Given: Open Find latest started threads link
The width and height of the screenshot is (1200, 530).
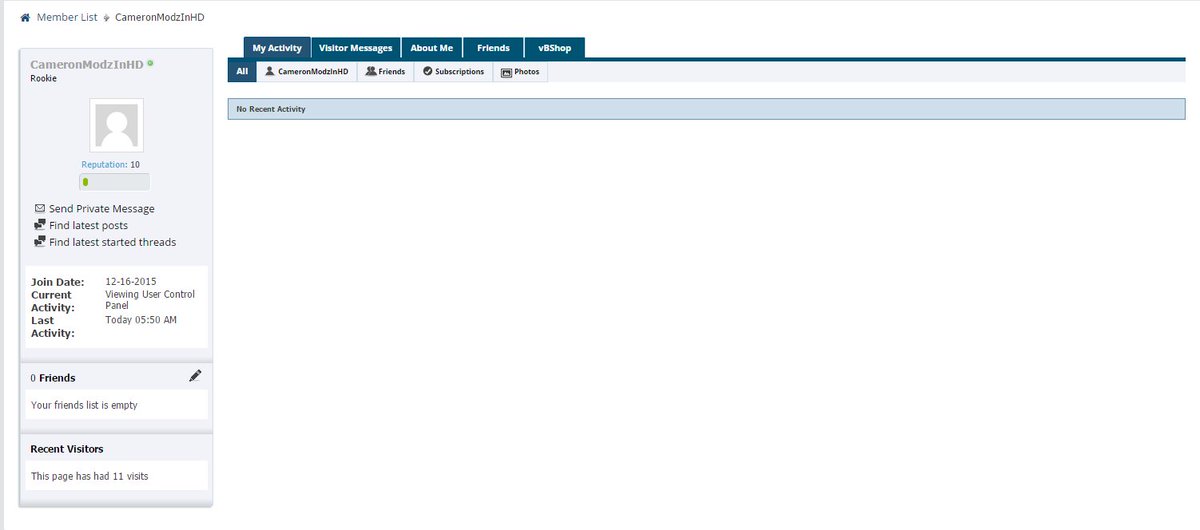Looking at the screenshot, I should (x=112, y=242).
